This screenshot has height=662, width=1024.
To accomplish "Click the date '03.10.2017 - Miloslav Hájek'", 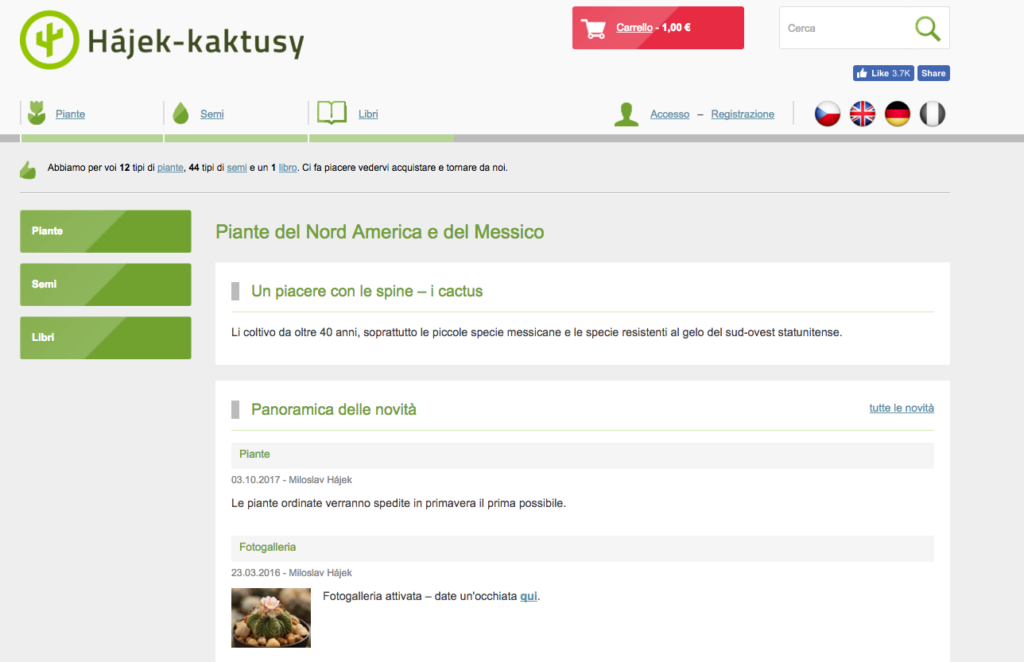I will click(x=291, y=480).
